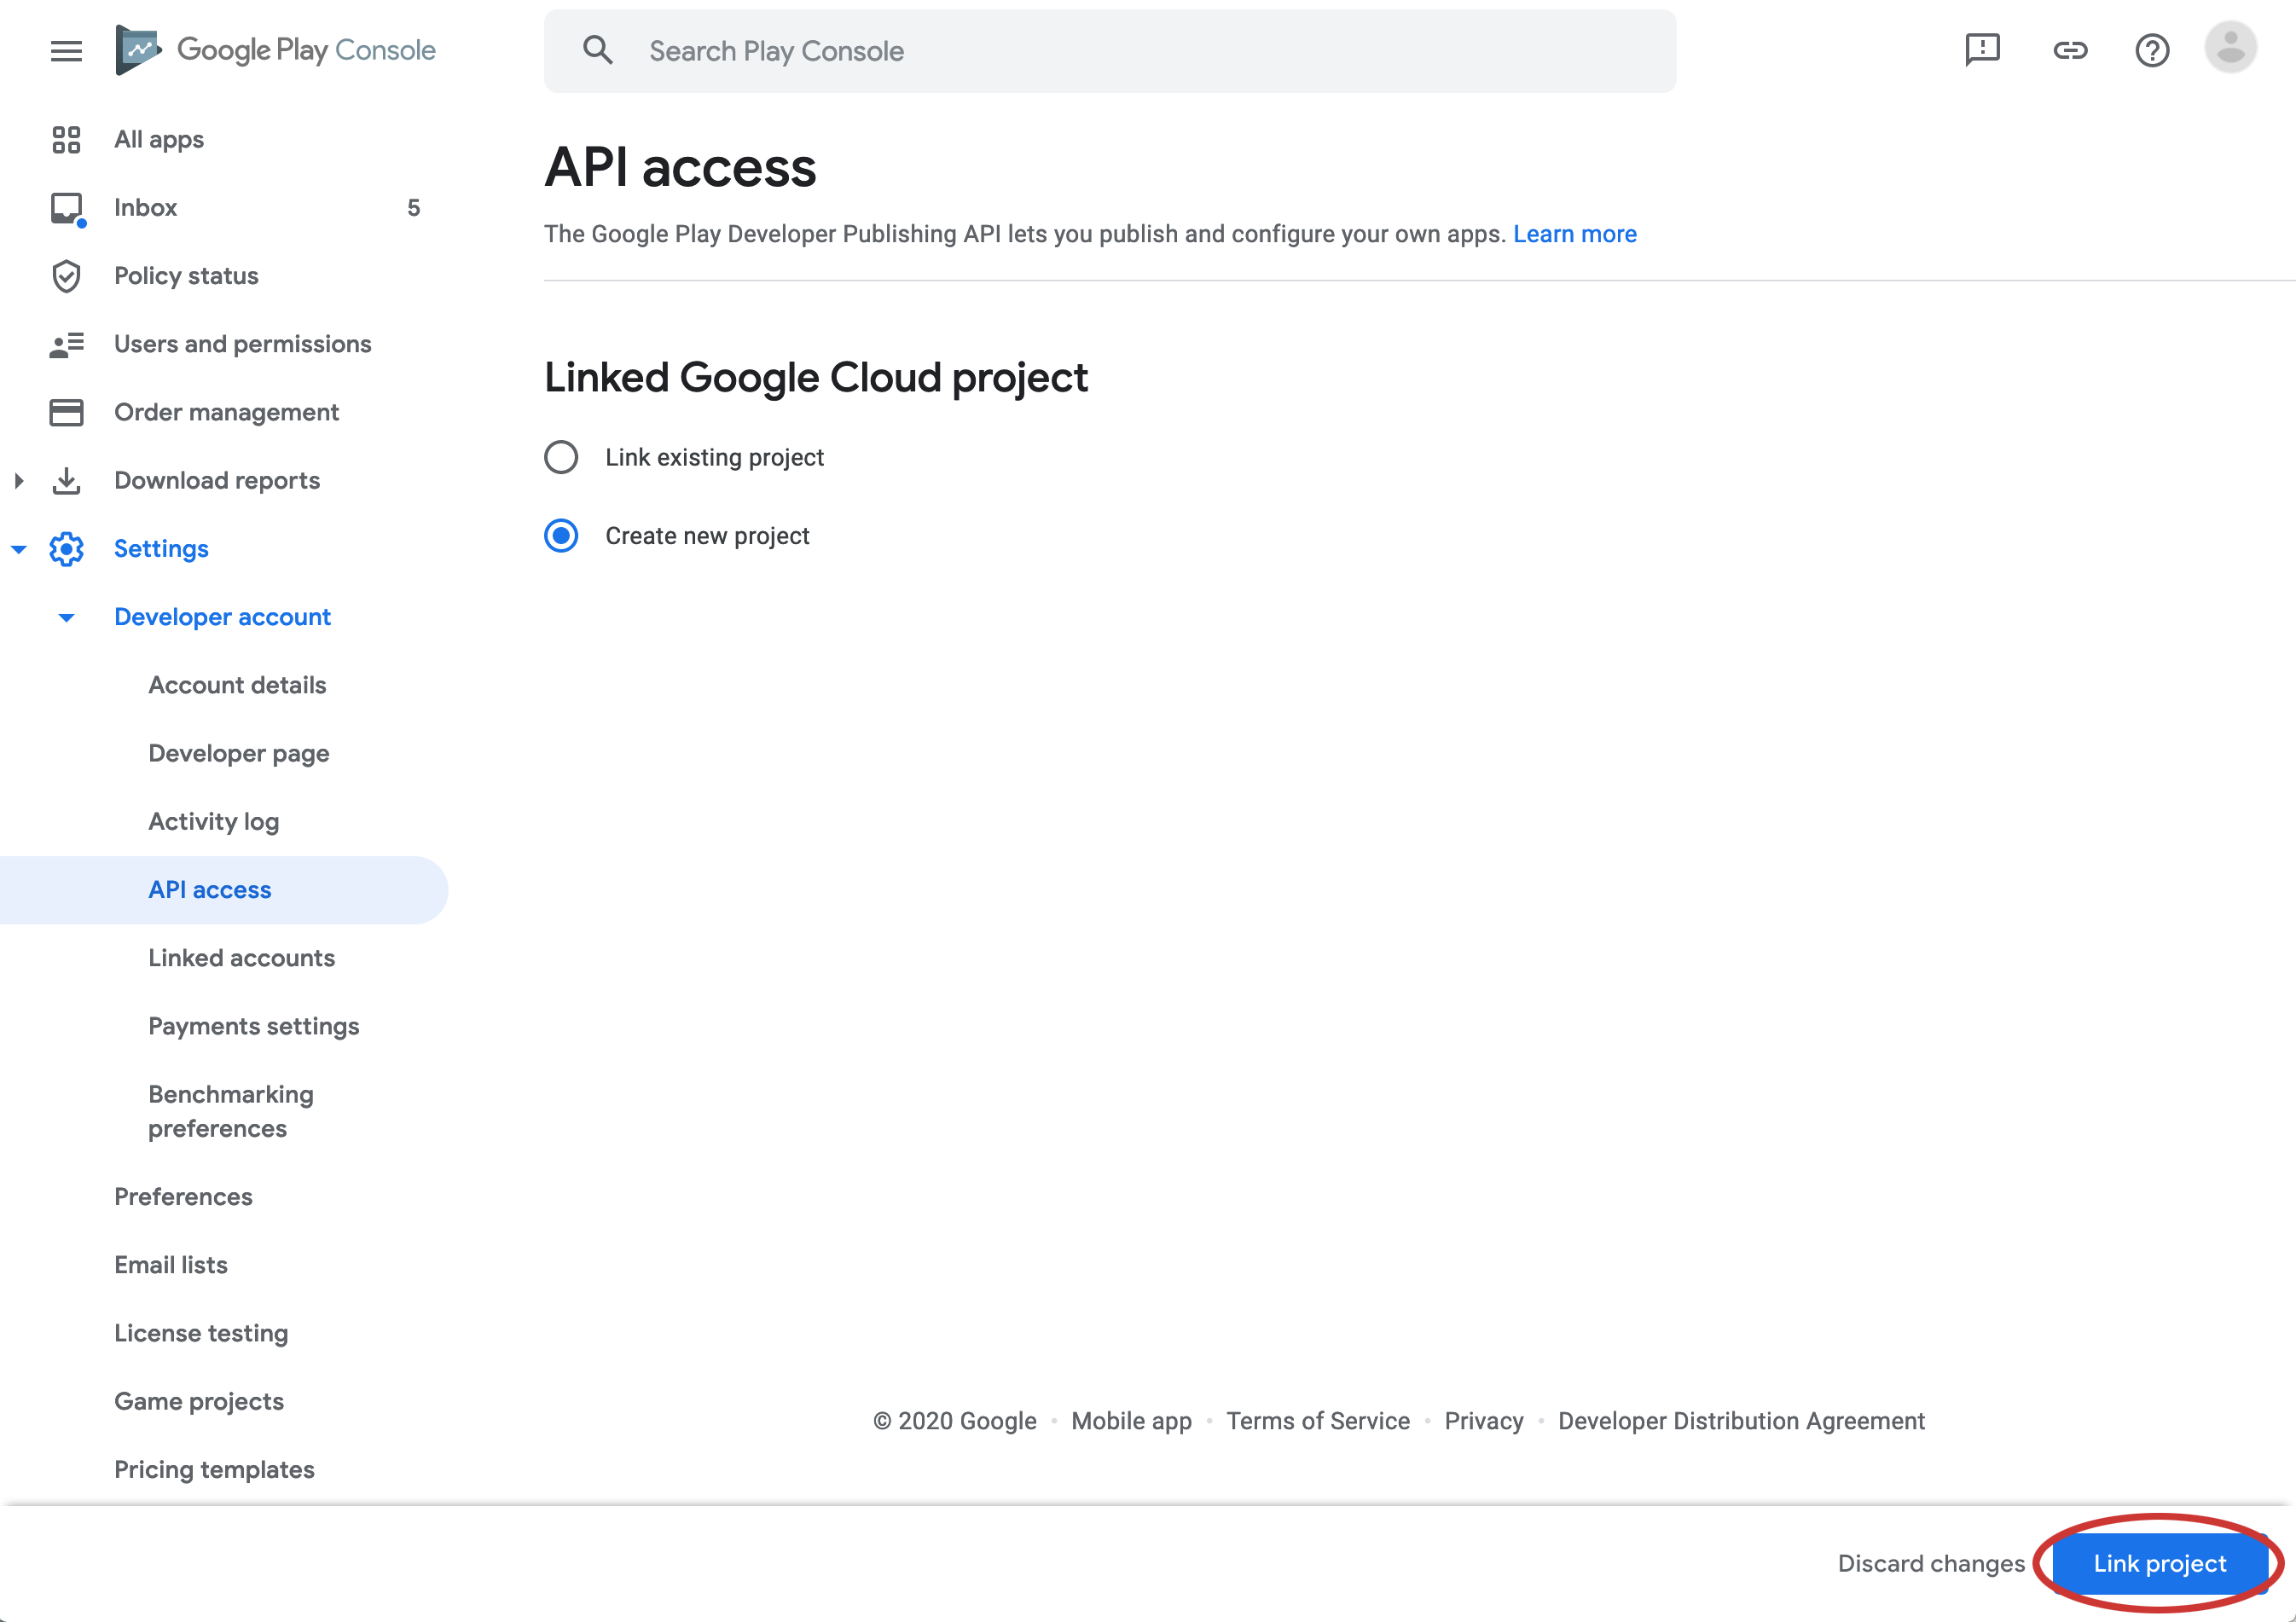The width and height of the screenshot is (2296, 1622).
Task: Select the Link existing project radio
Action: coord(561,457)
